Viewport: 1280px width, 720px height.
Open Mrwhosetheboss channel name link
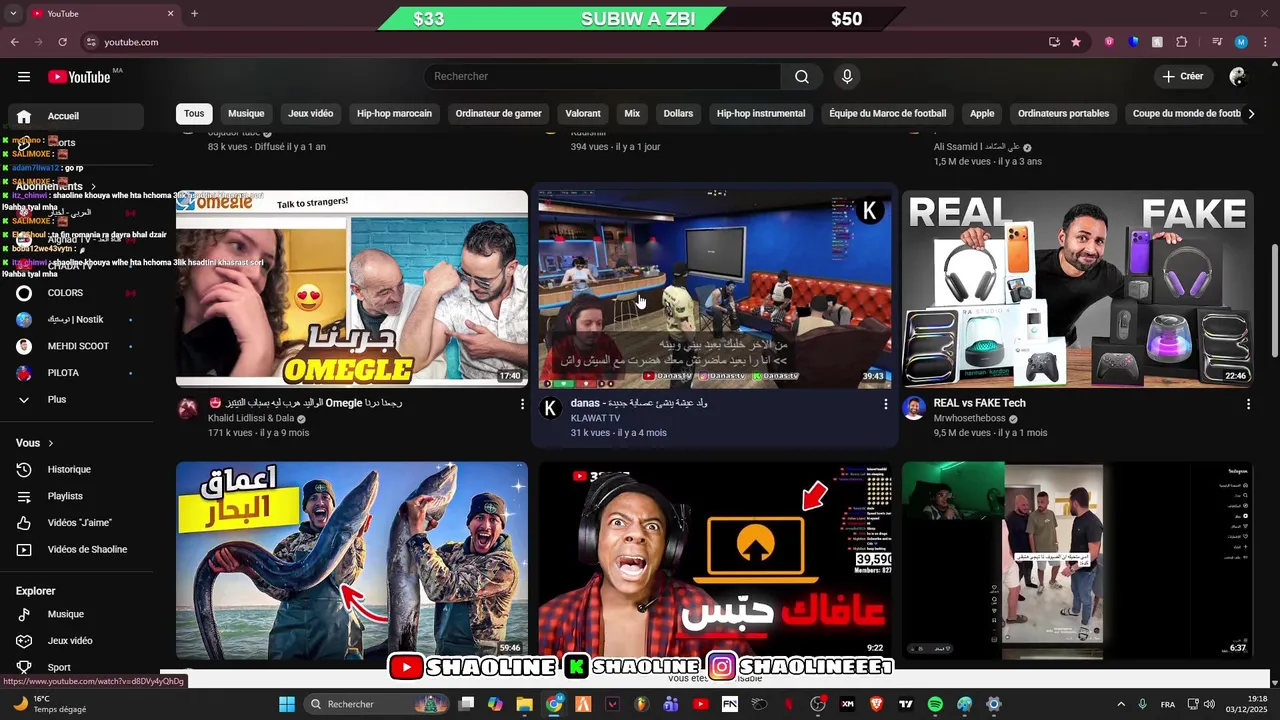(x=970, y=419)
